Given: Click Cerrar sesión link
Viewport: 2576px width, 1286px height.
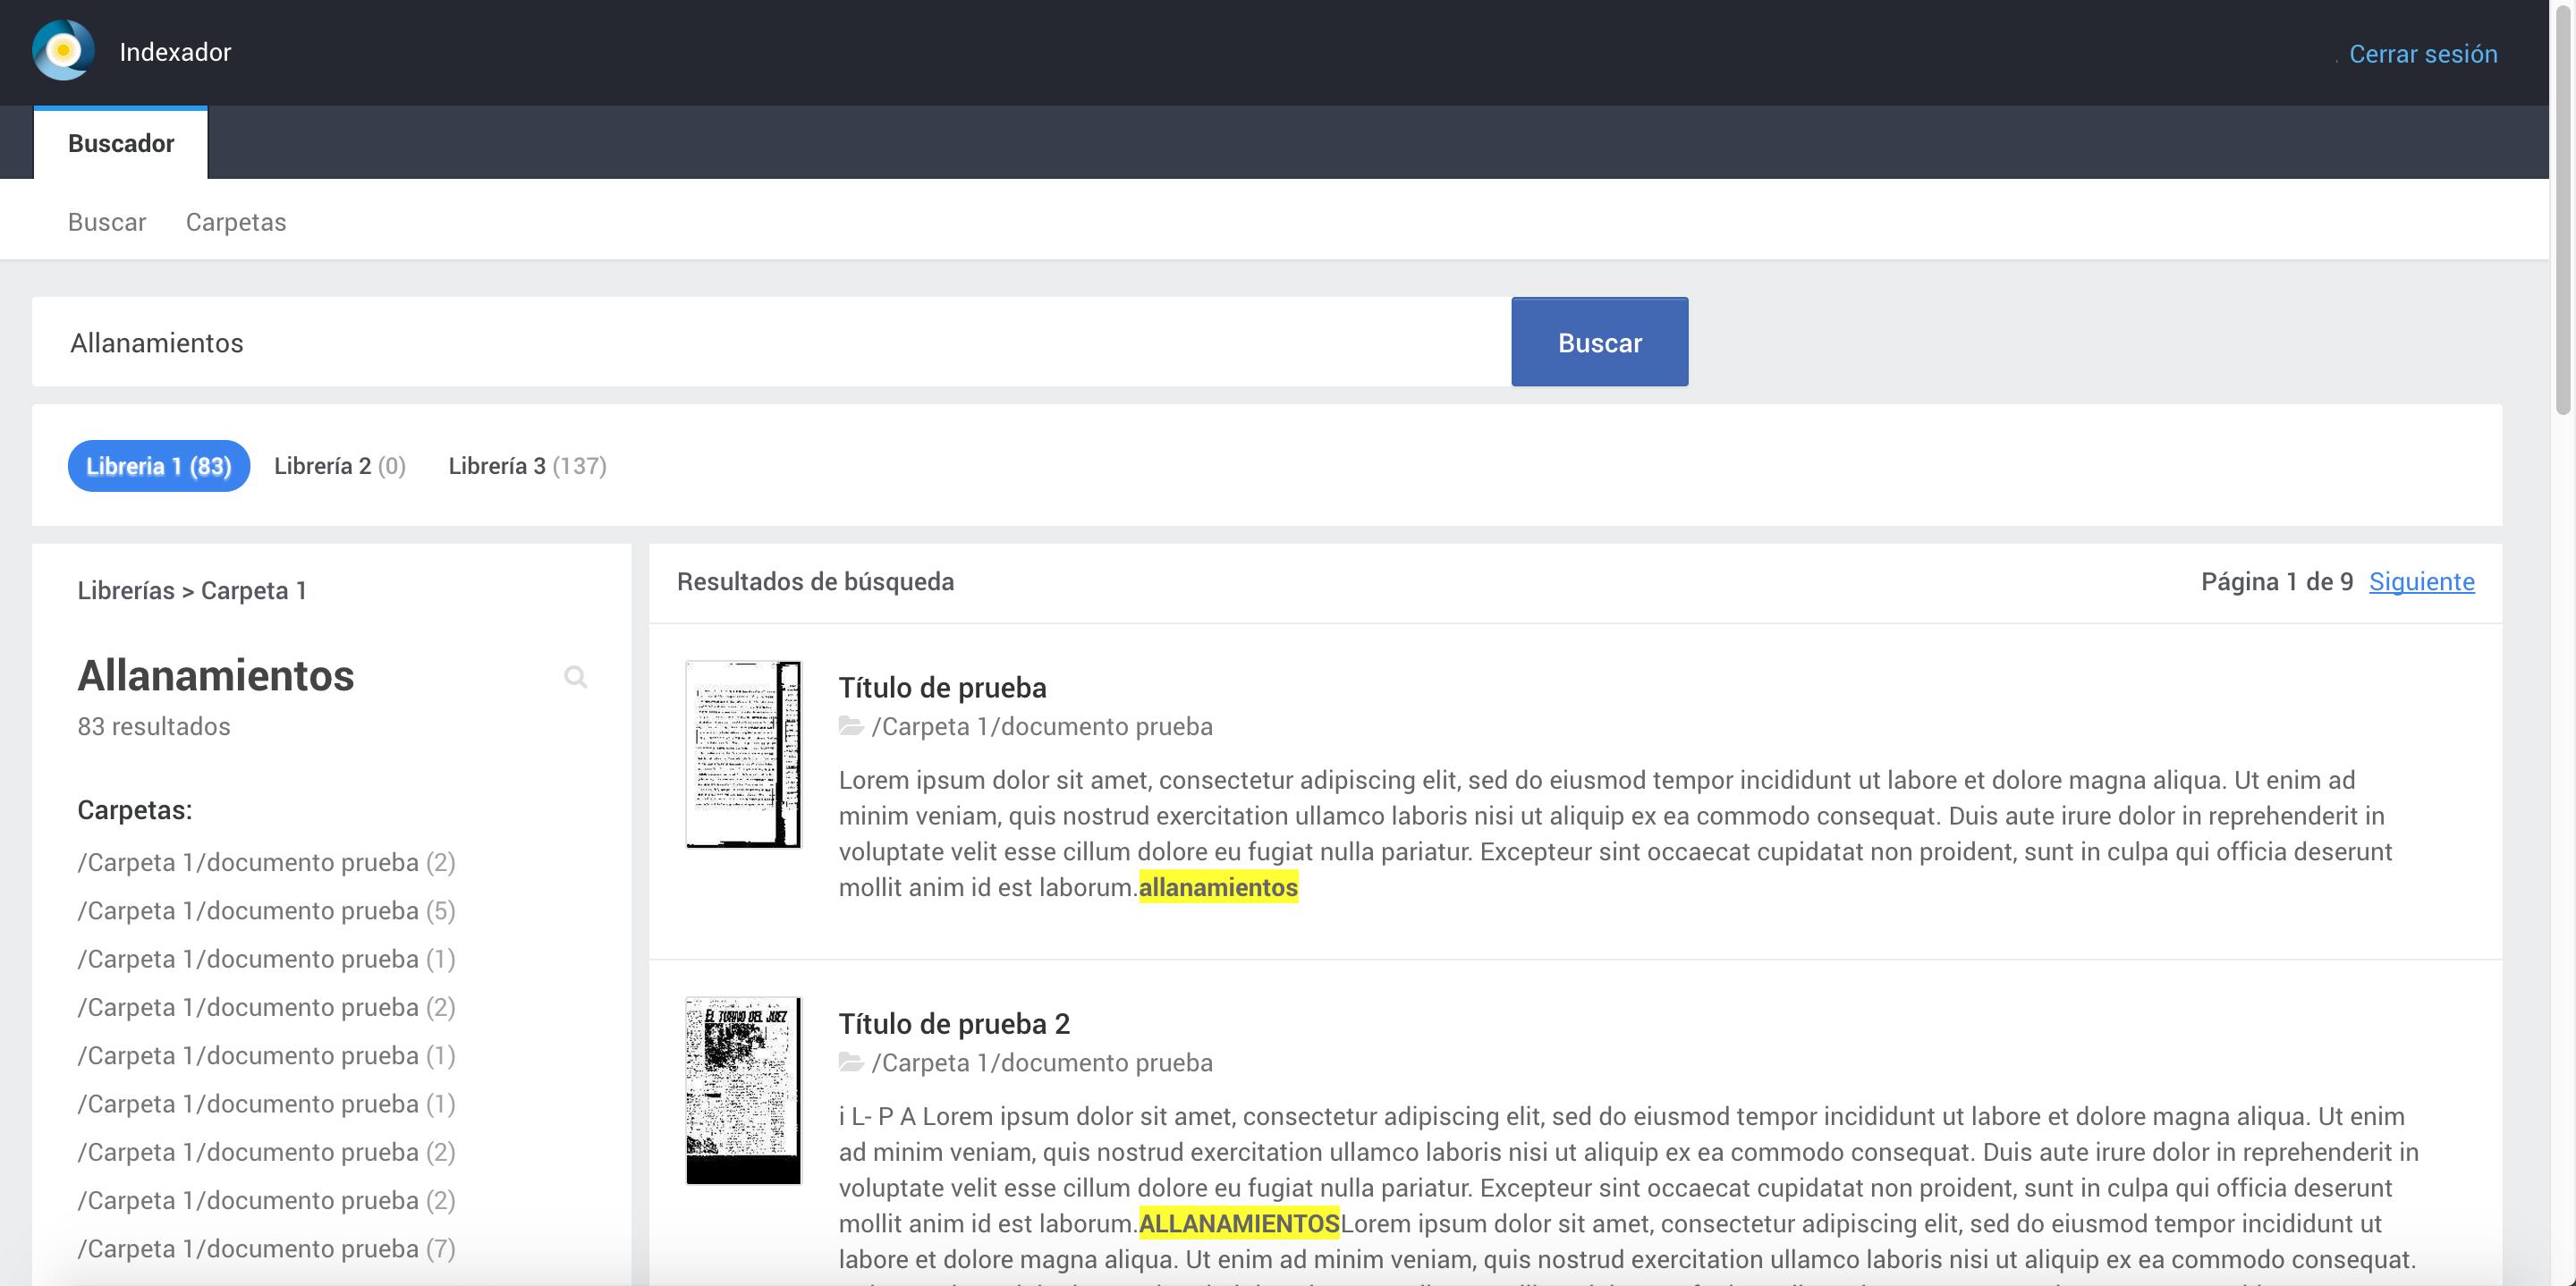Looking at the screenshot, I should 2422,54.
